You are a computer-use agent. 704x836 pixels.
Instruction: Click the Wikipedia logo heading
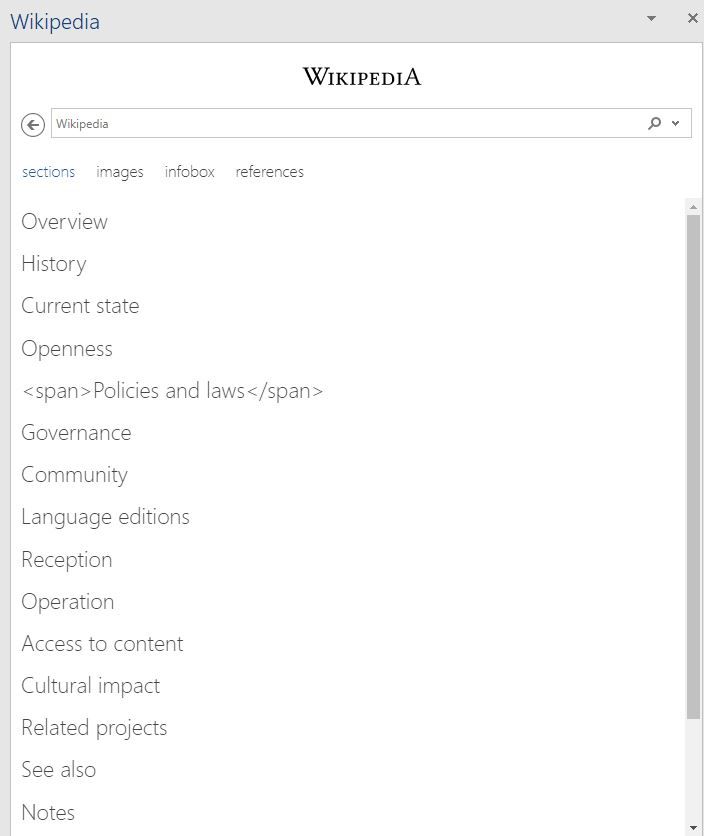[x=362, y=77]
